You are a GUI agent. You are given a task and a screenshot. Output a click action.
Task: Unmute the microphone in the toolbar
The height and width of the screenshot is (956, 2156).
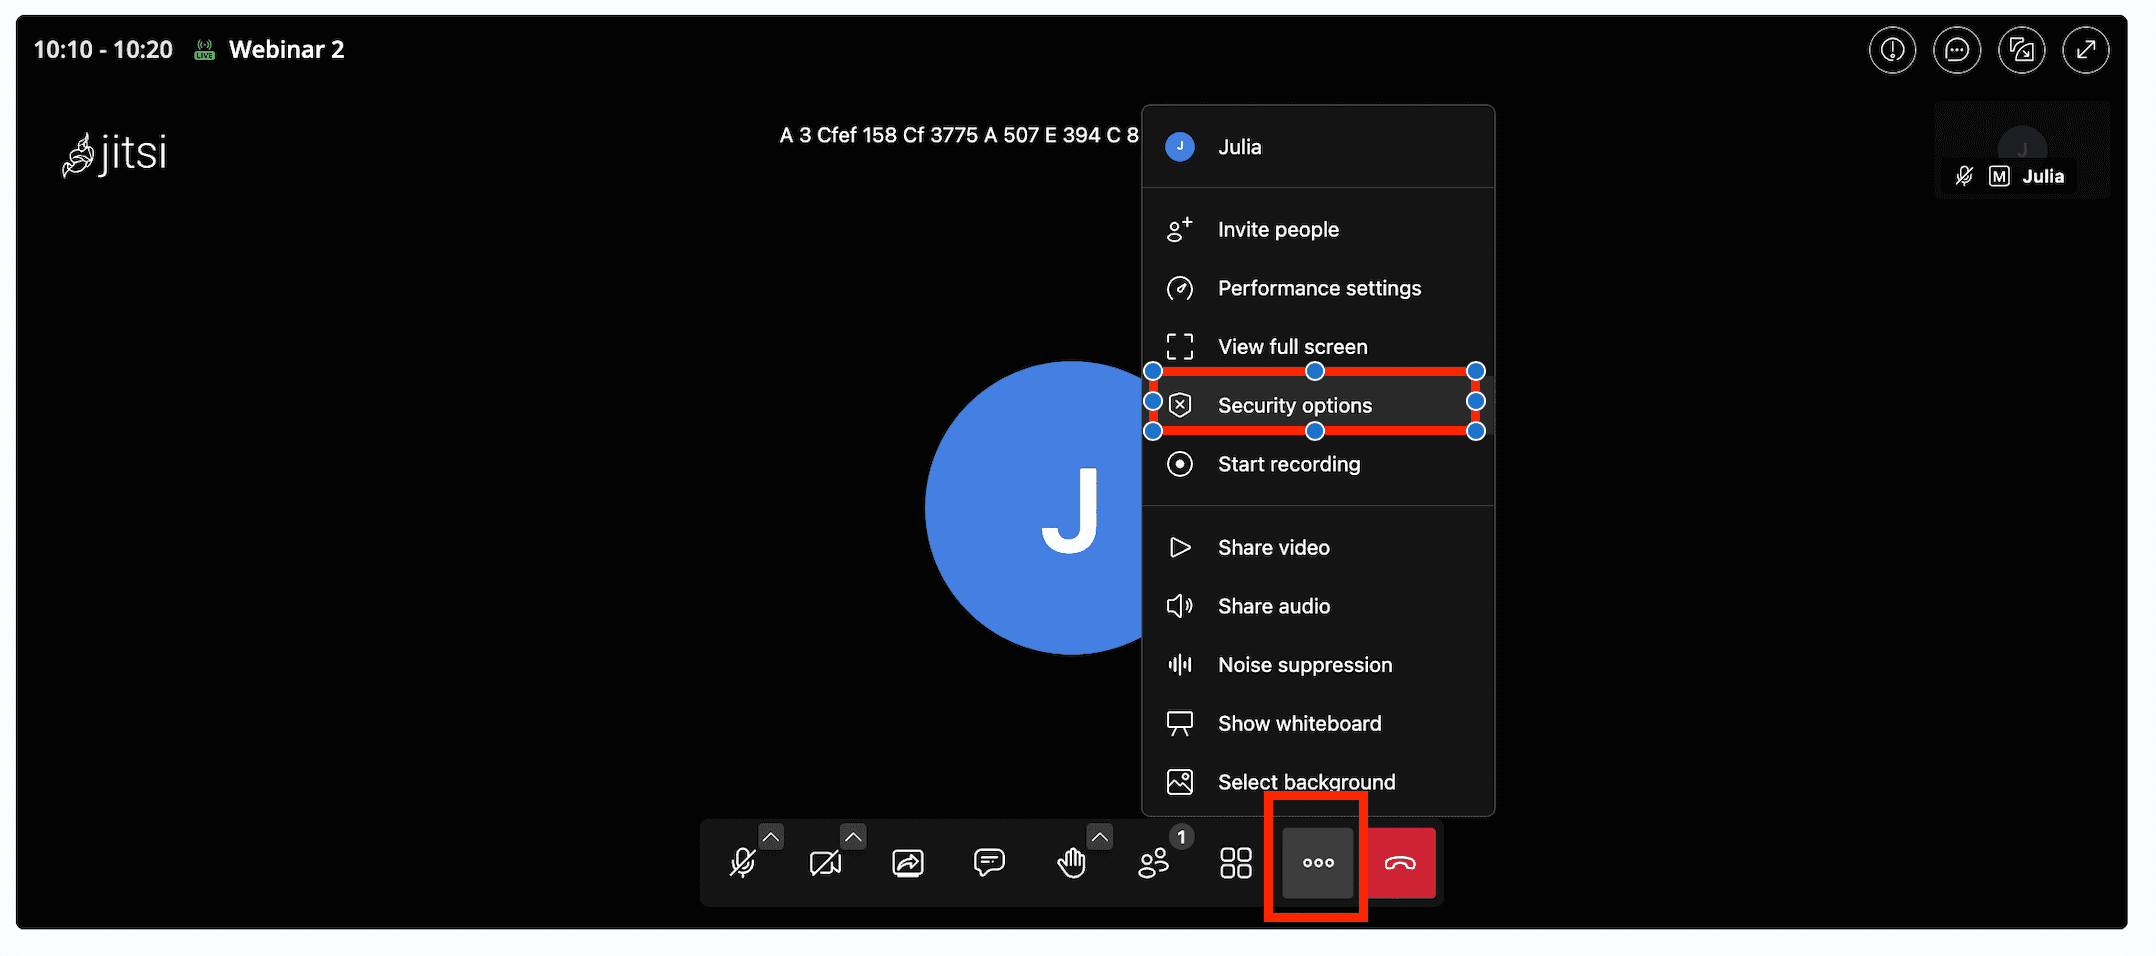(742, 862)
